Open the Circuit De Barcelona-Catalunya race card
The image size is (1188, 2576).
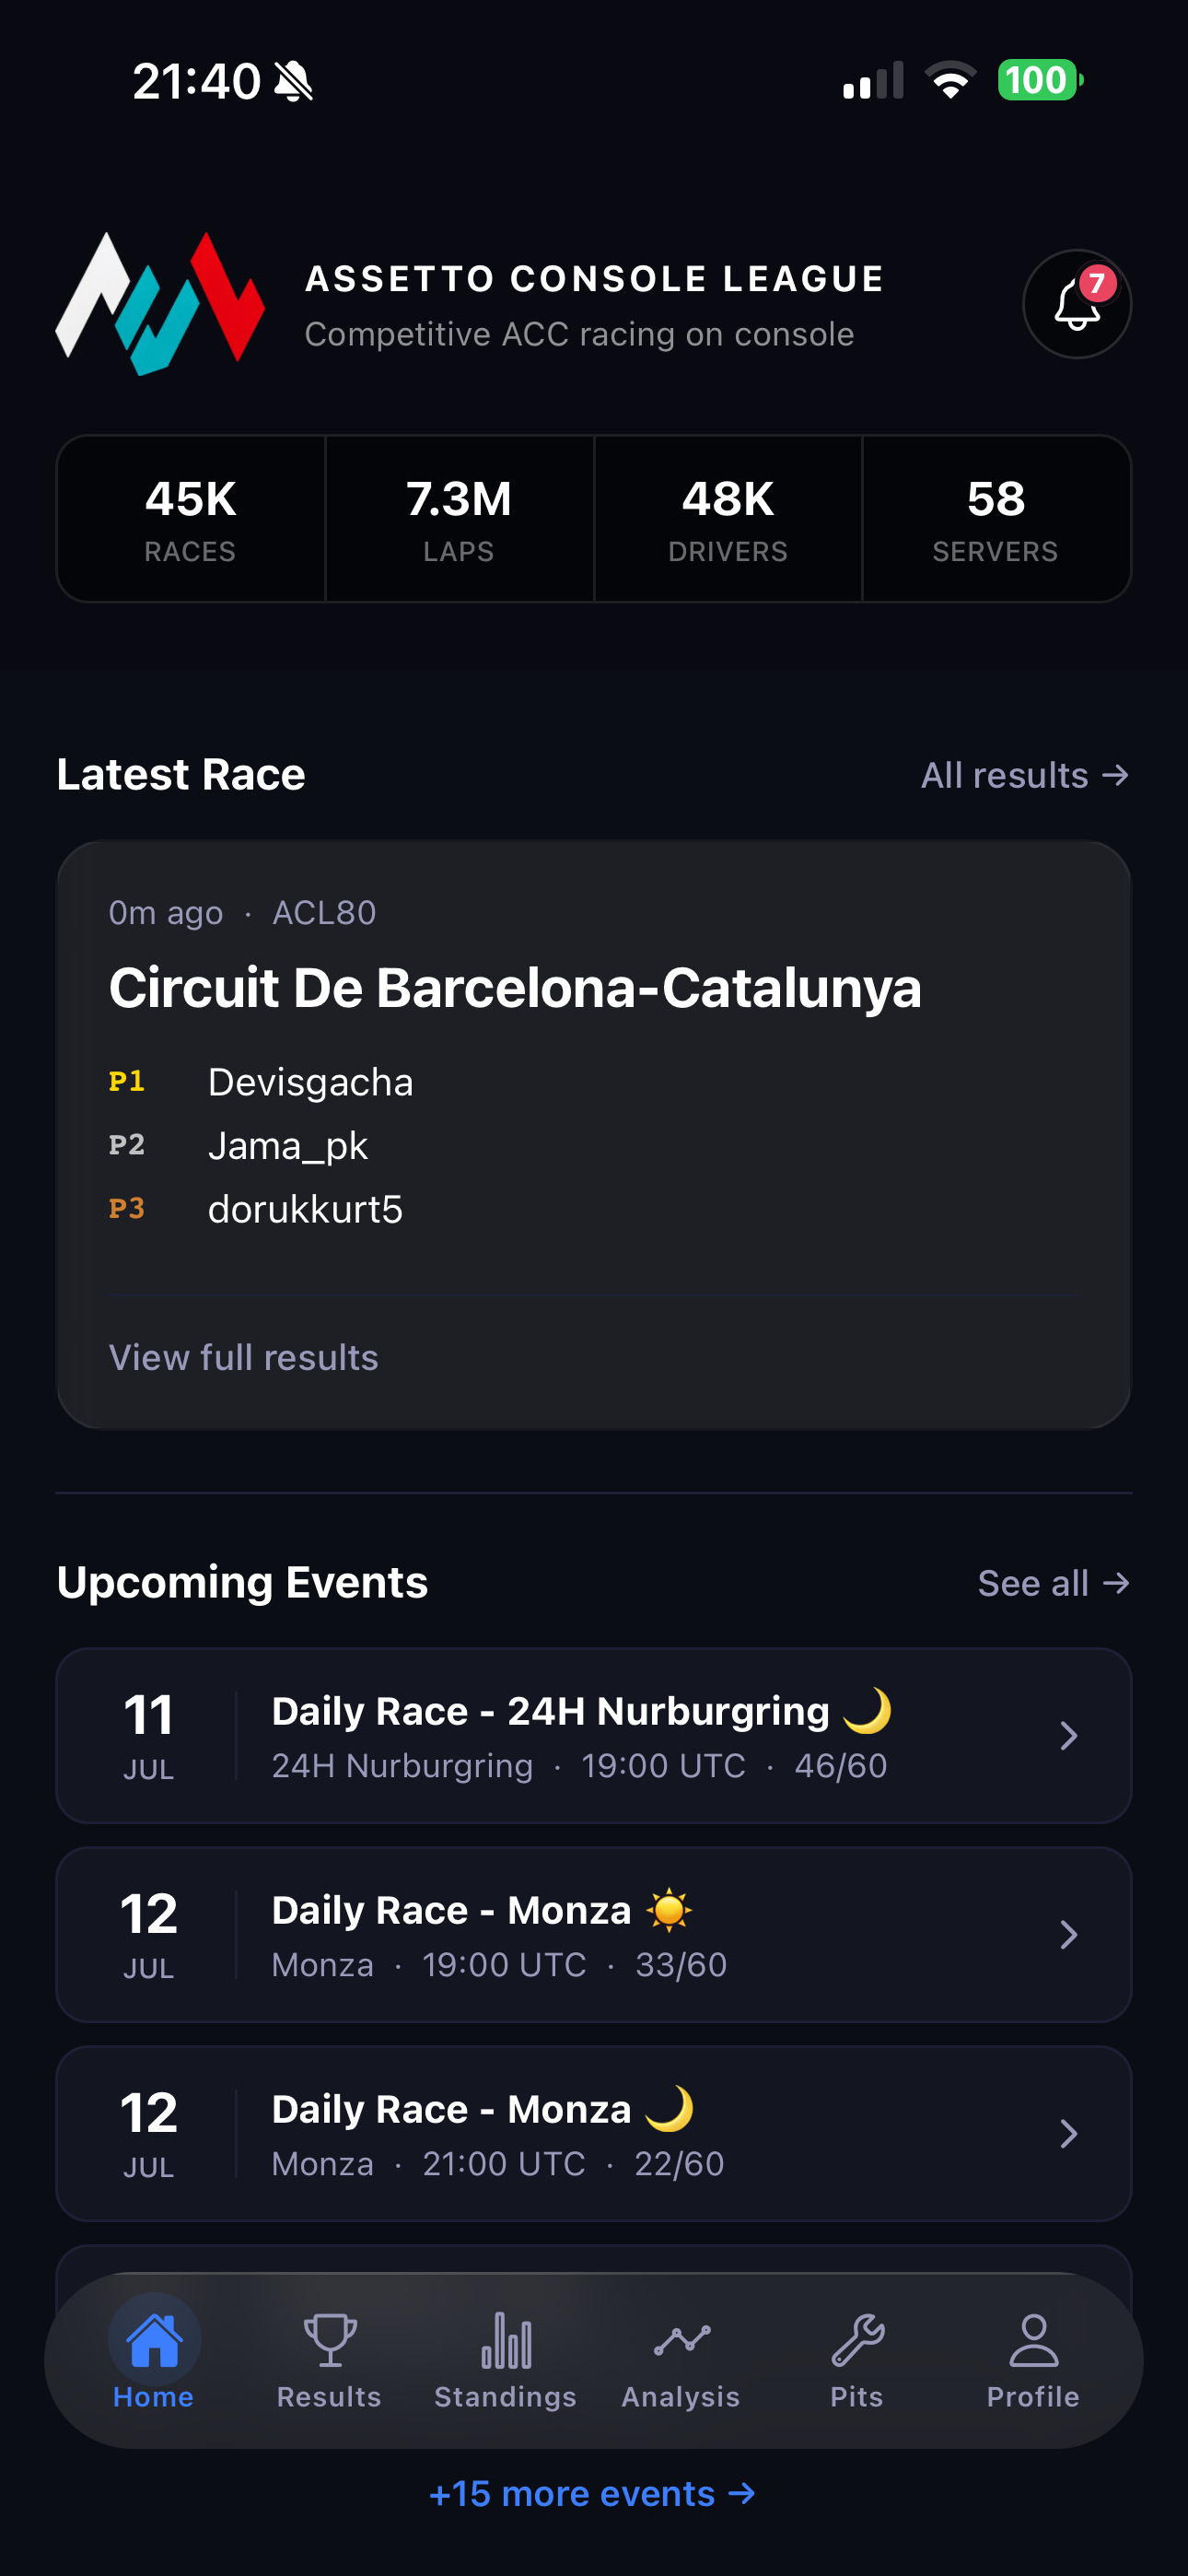pos(594,1135)
